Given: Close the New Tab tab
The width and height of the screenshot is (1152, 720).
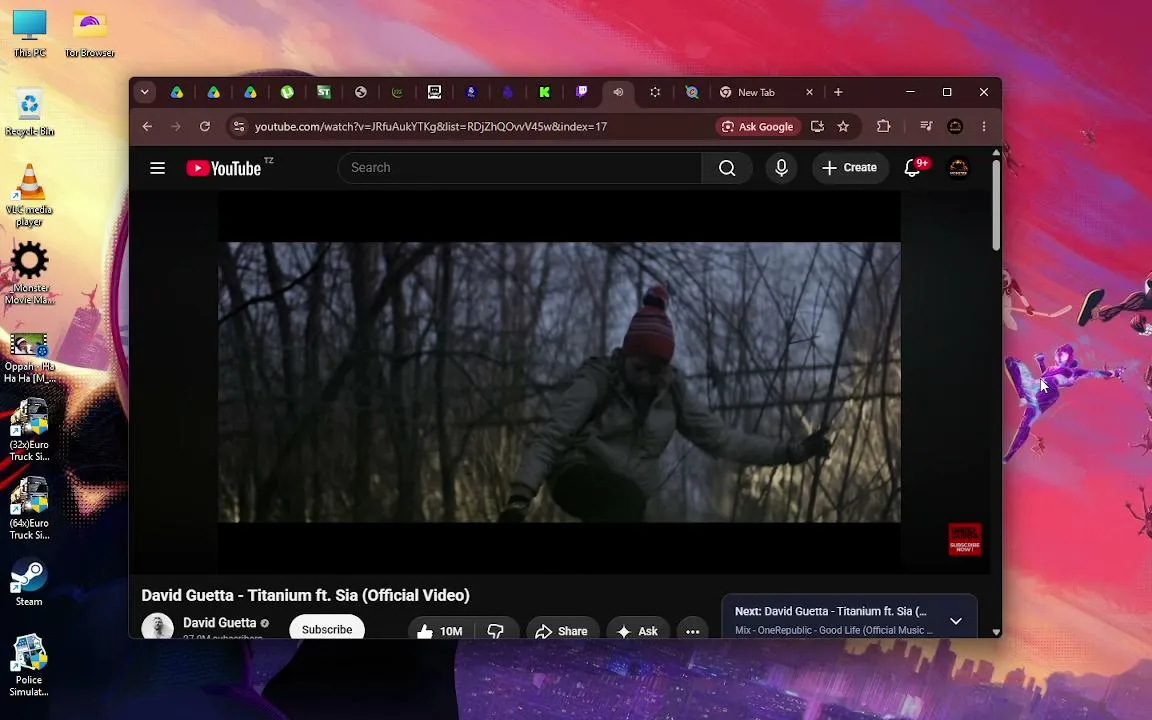Looking at the screenshot, I should coord(810,92).
